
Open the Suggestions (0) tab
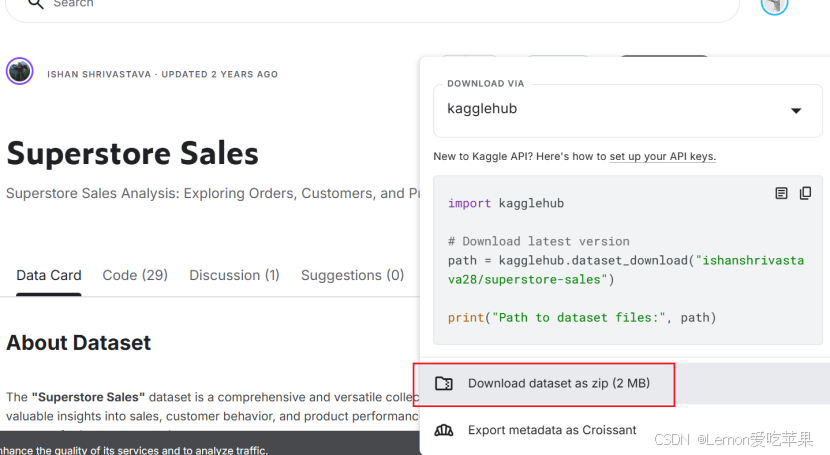[353, 276]
